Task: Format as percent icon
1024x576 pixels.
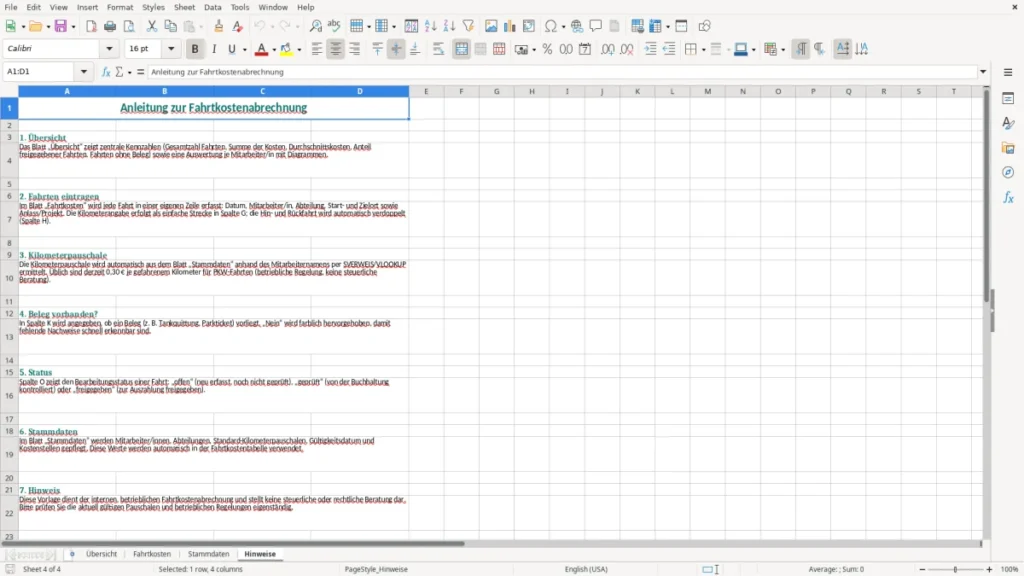Action: (x=547, y=49)
